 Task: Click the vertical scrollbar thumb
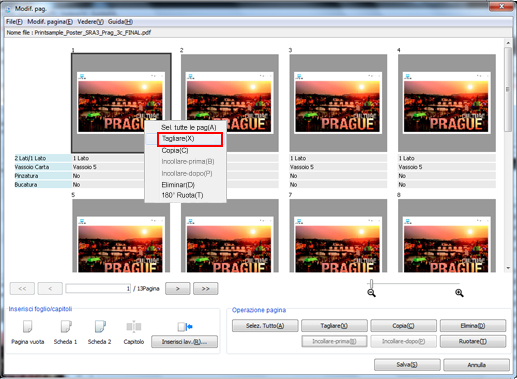[x=508, y=89]
